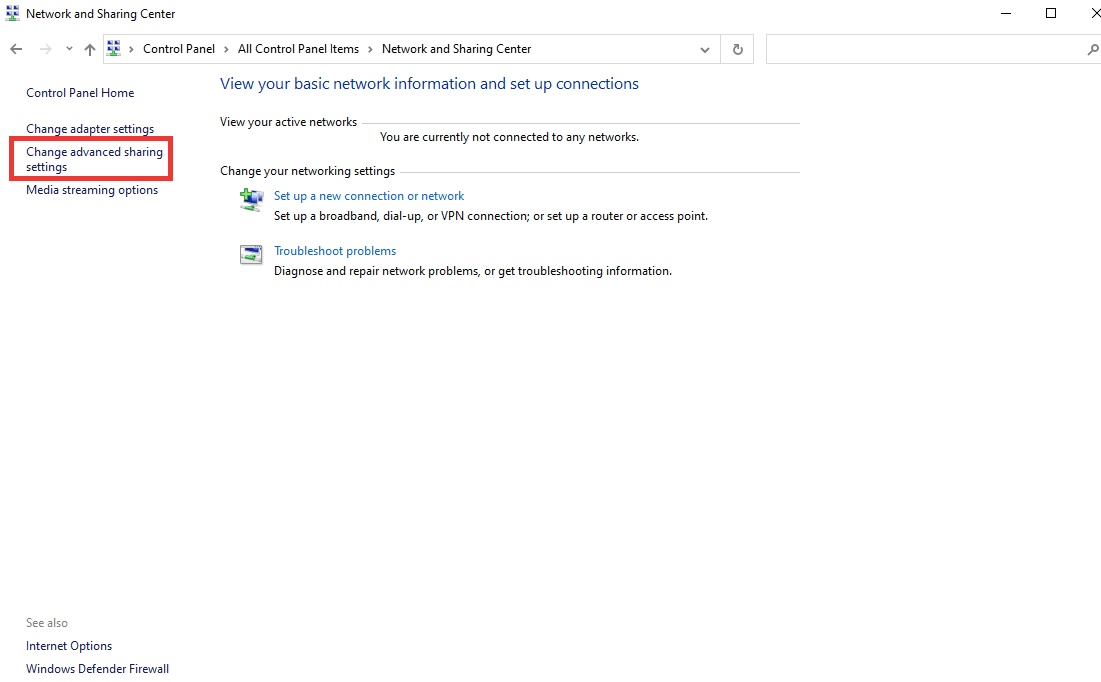Click the Control Panel icon in address bar
The width and height of the screenshot is (1101, 682).
(x=114, y=49)
